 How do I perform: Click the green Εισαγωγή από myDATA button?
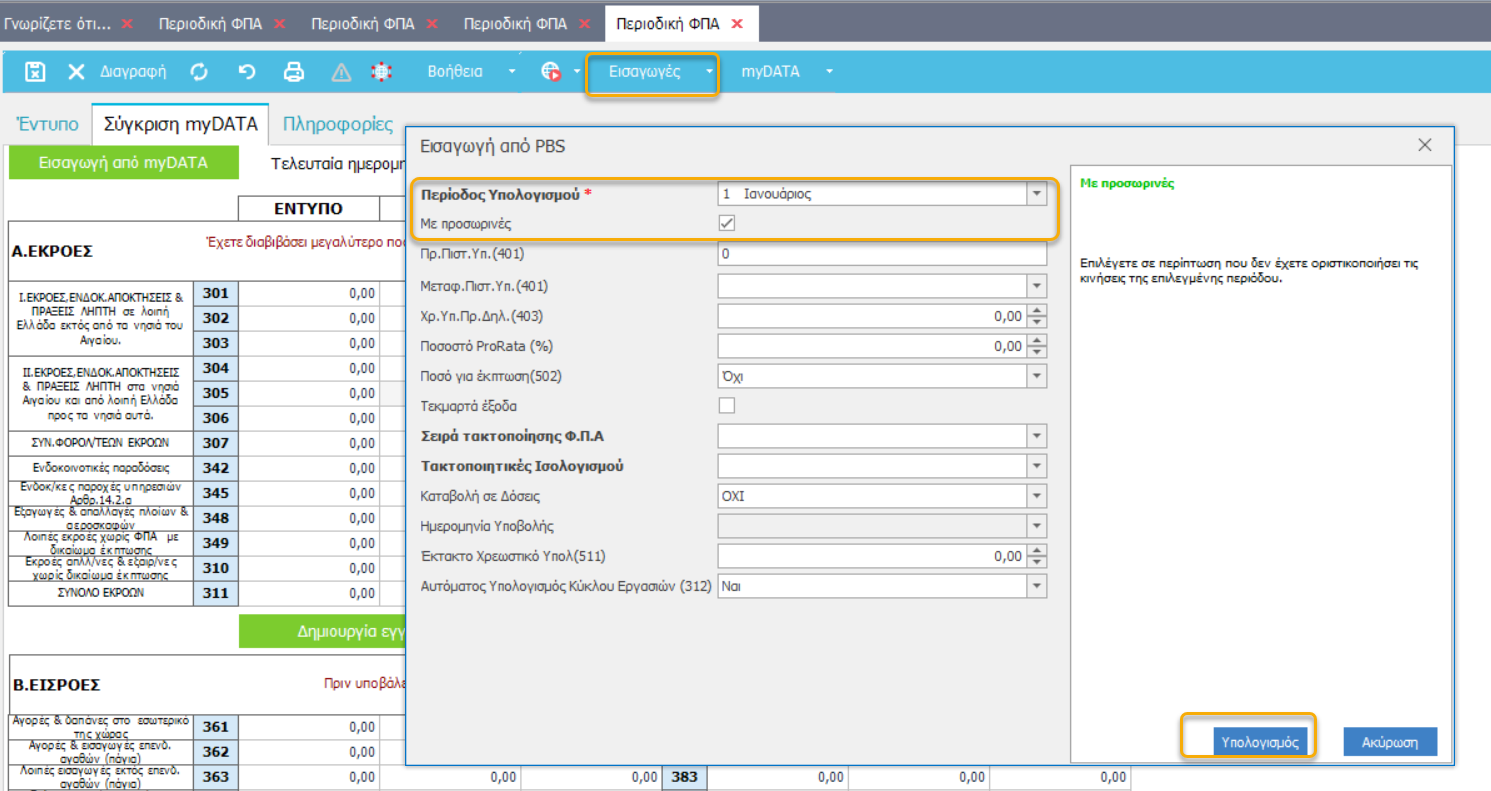pos(123,162)
